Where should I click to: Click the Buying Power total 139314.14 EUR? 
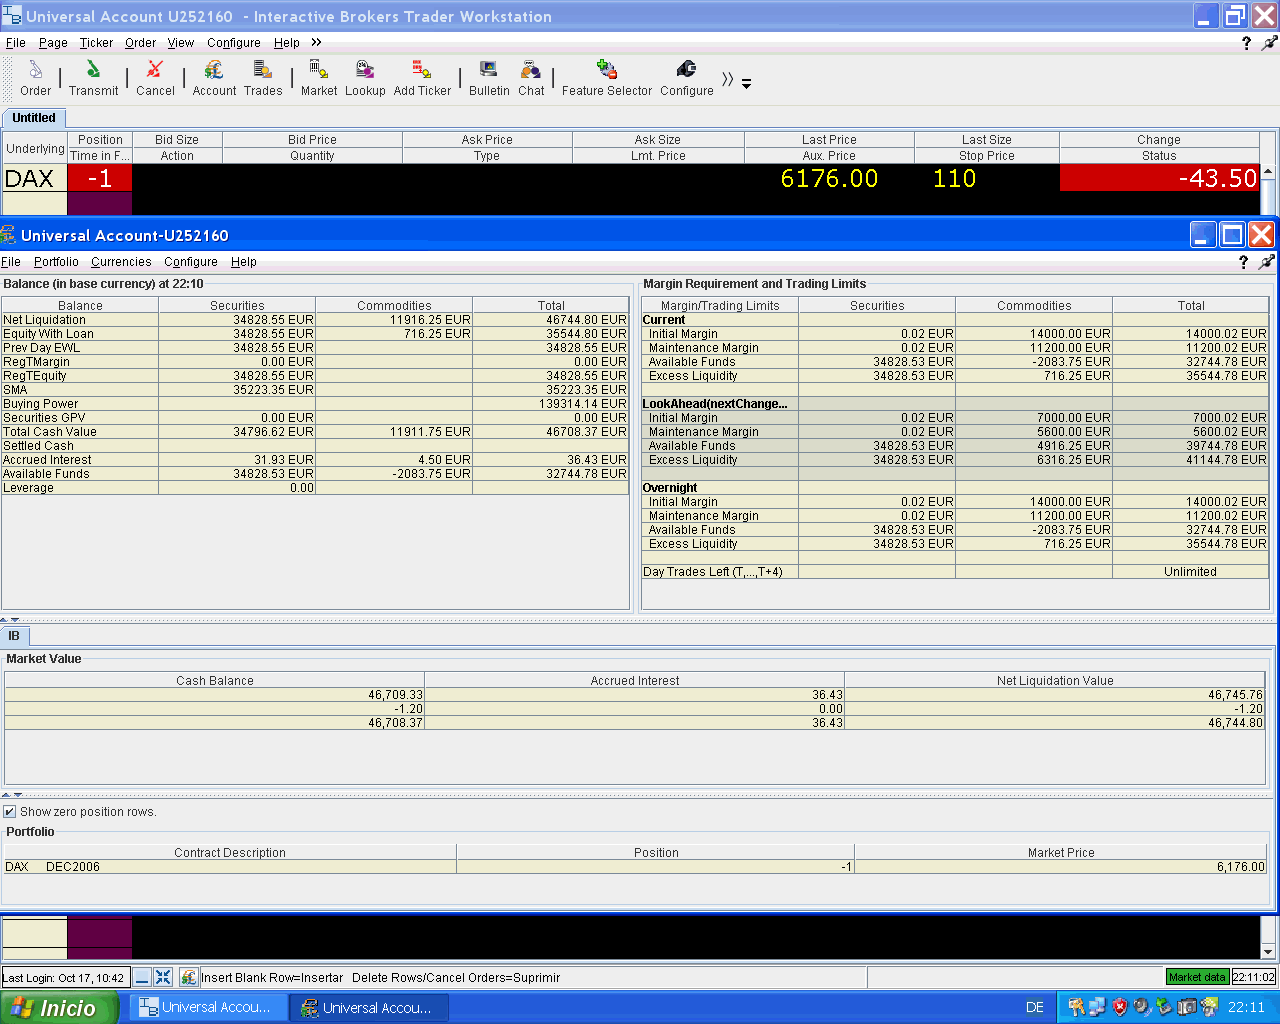click(551, 404)
